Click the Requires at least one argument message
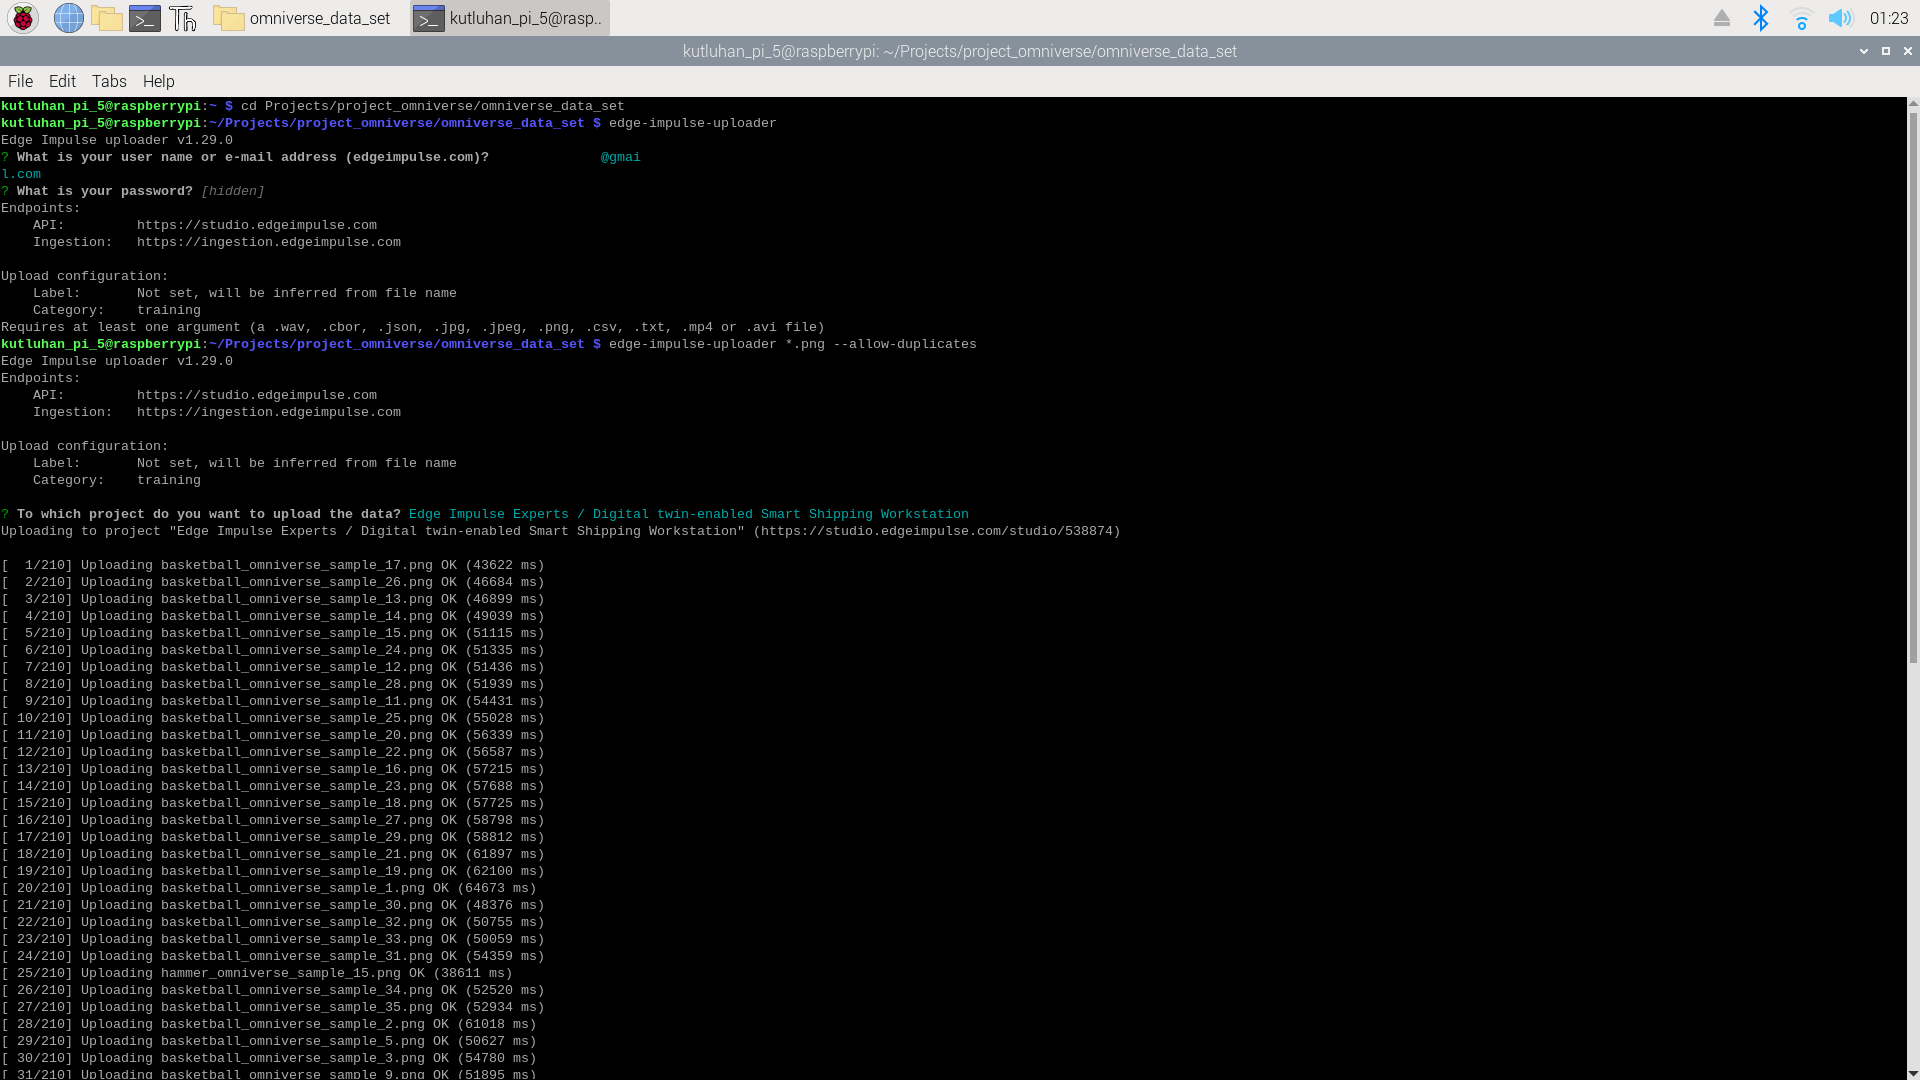1920x1080 pixels. 413,327
